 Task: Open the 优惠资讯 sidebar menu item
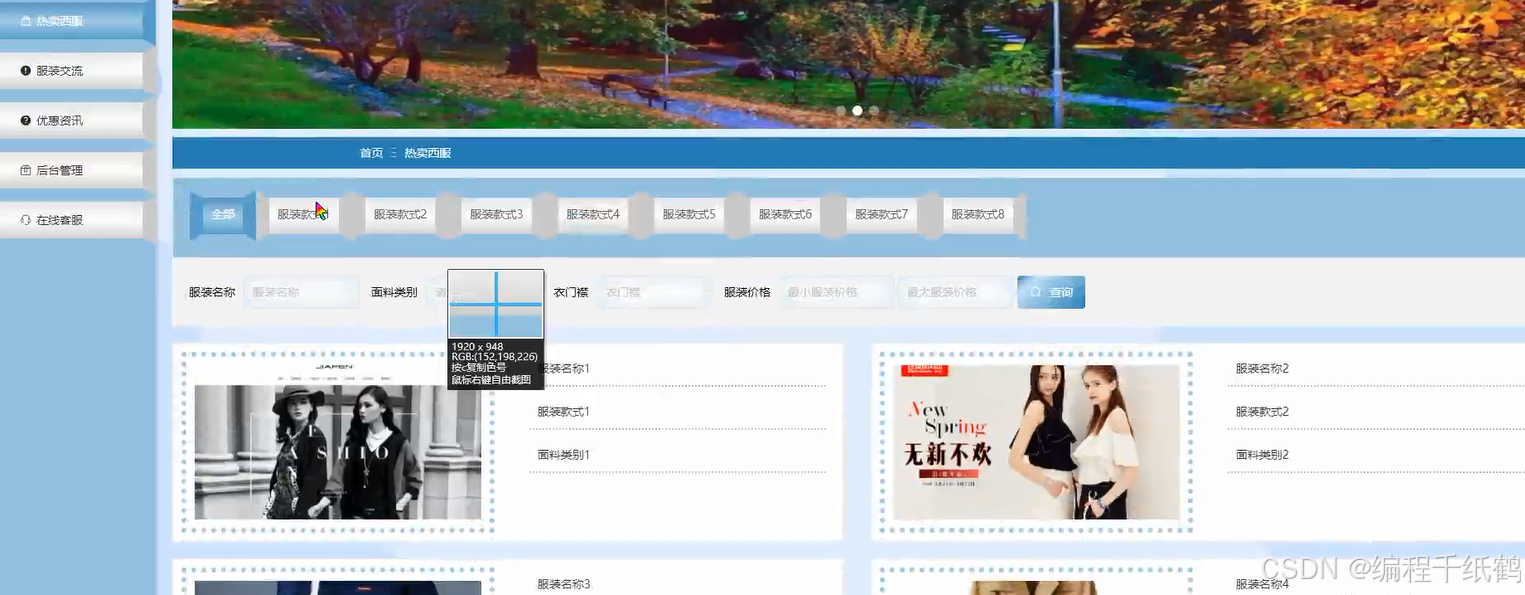(72, 120)
